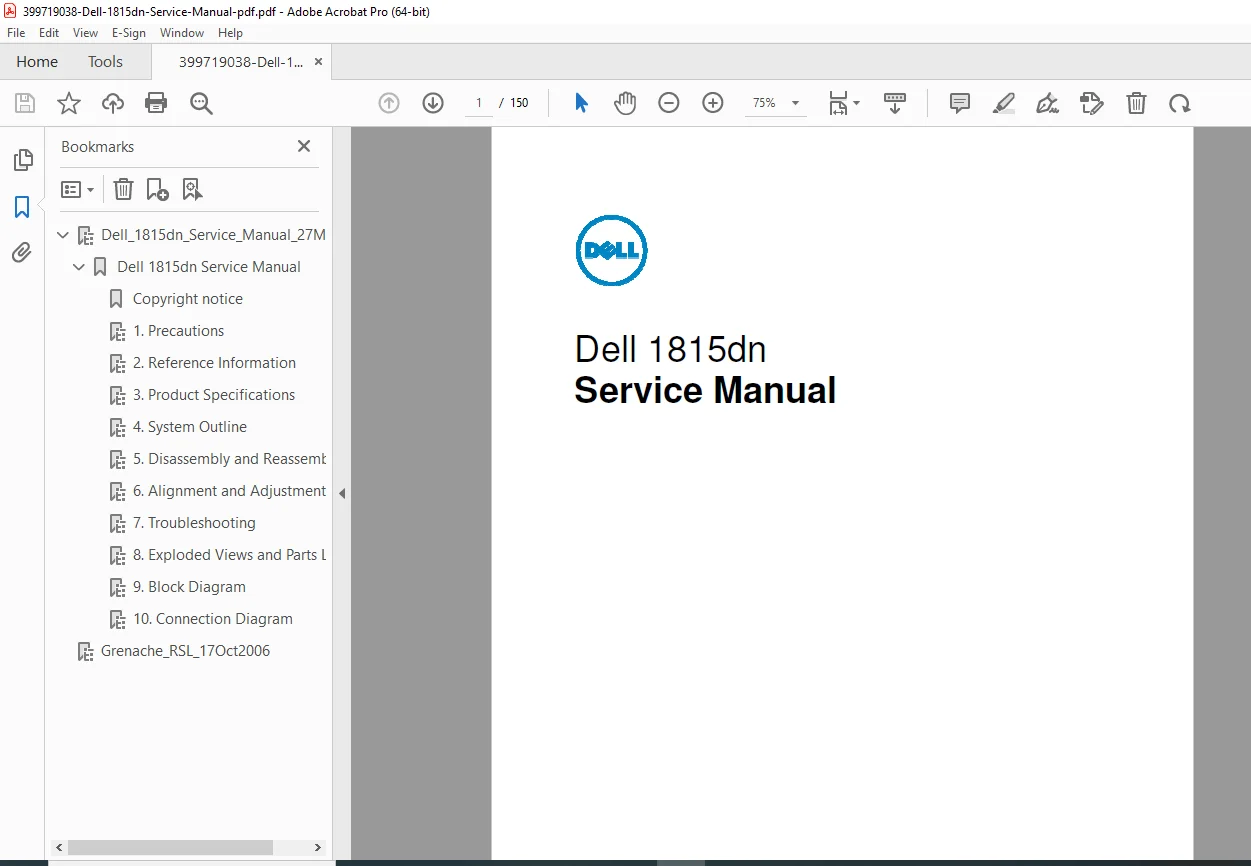Go to 6. Alignment and Adjustment bookmark
This screenshot has height=866, width=1251.
tap(230, 491)
